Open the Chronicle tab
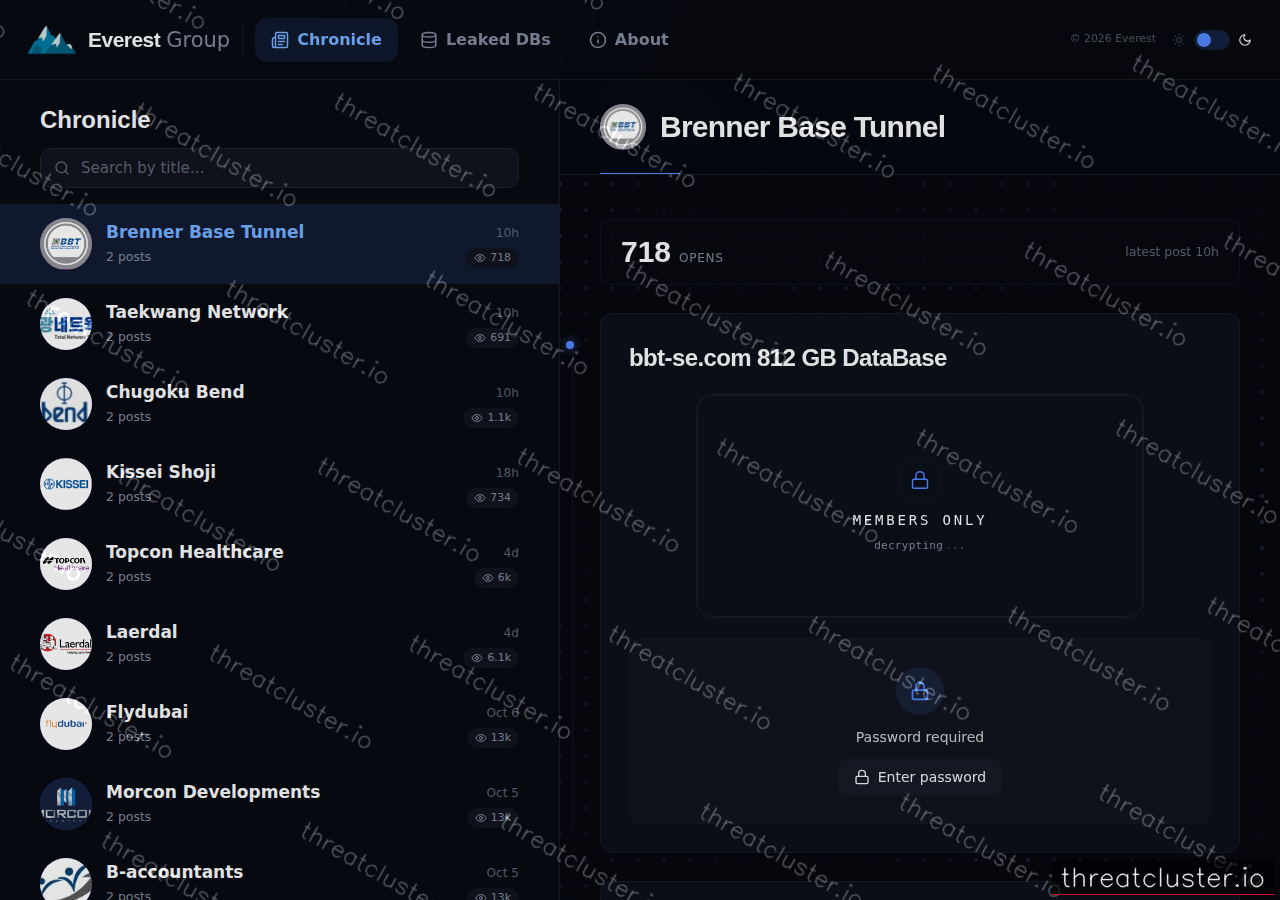This screenshot has height=900, width=1280. point(326,40)
